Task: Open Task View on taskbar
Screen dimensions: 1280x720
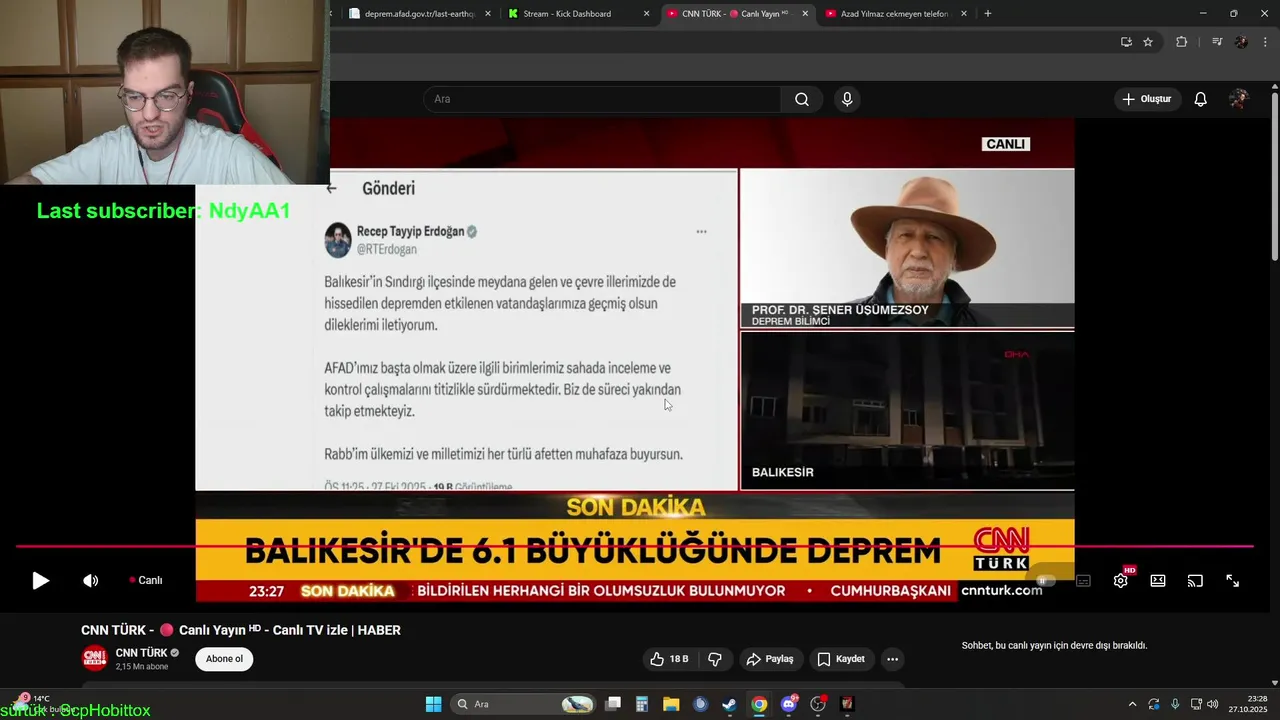Action: [613, 704]
